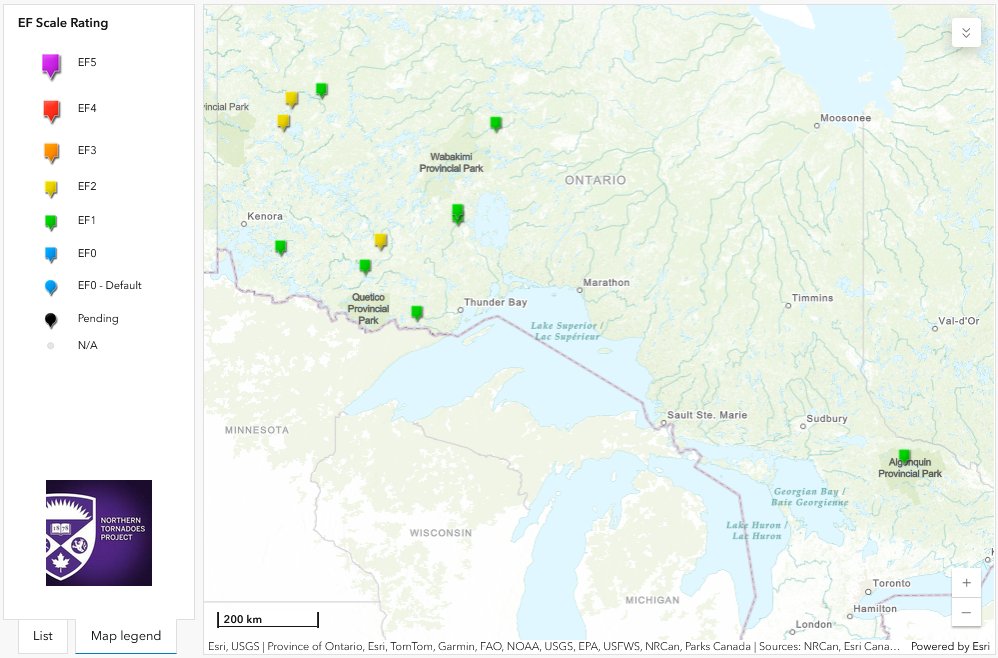Zoom in on the map
The image size is (998, 658).
966,583
